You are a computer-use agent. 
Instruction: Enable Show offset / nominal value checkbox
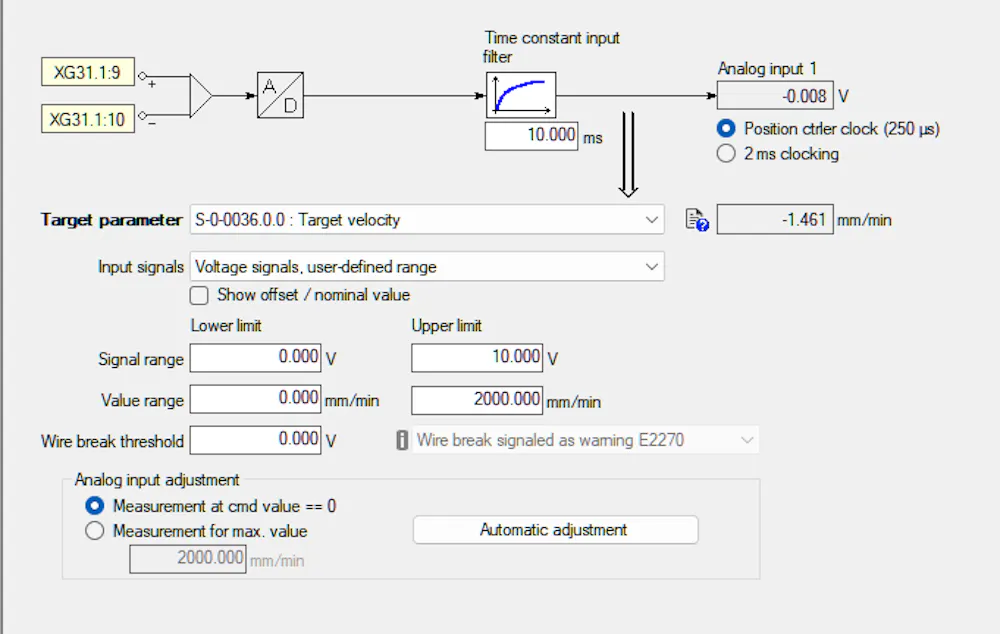point(199,295)
